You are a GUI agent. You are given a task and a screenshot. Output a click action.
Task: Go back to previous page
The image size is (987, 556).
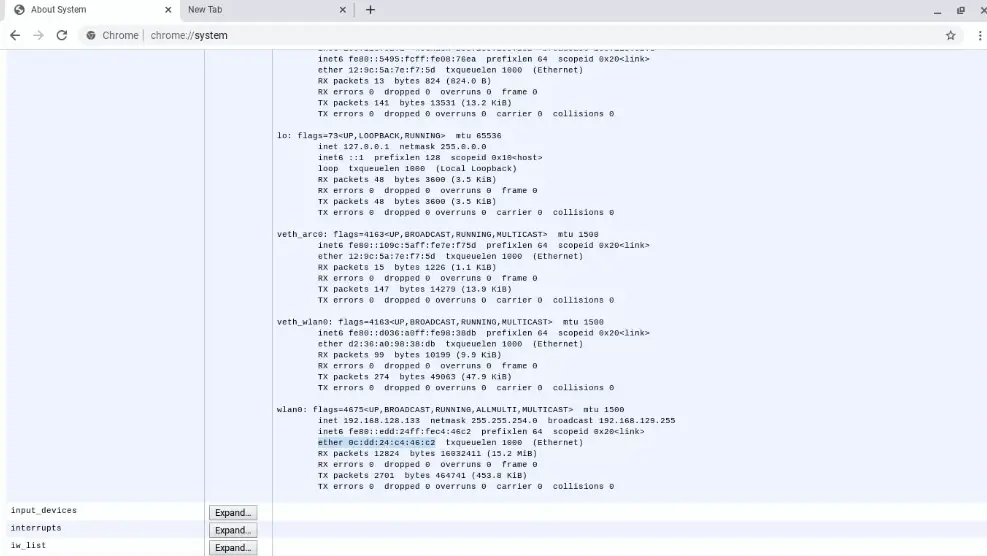pyautogui.click(x=15, y=35)
